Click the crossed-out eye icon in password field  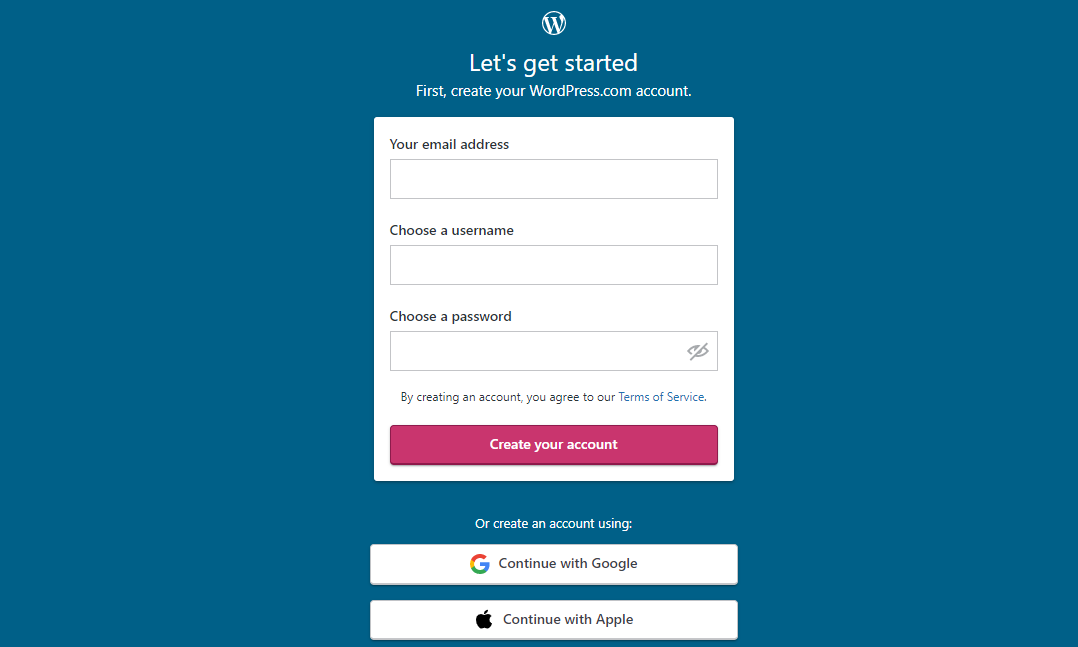[697, 351]
